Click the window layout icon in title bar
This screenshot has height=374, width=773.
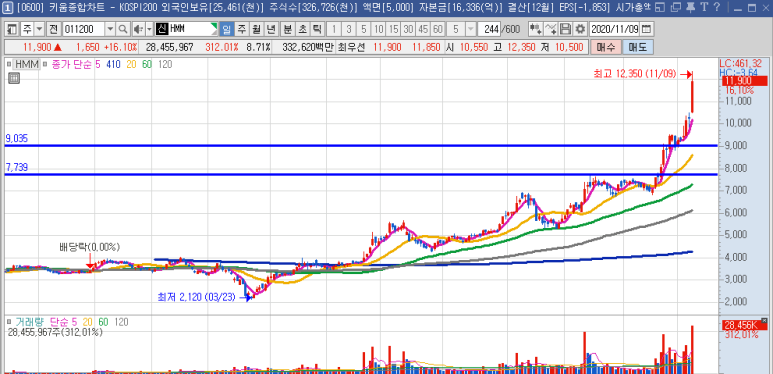coord(660,7)
